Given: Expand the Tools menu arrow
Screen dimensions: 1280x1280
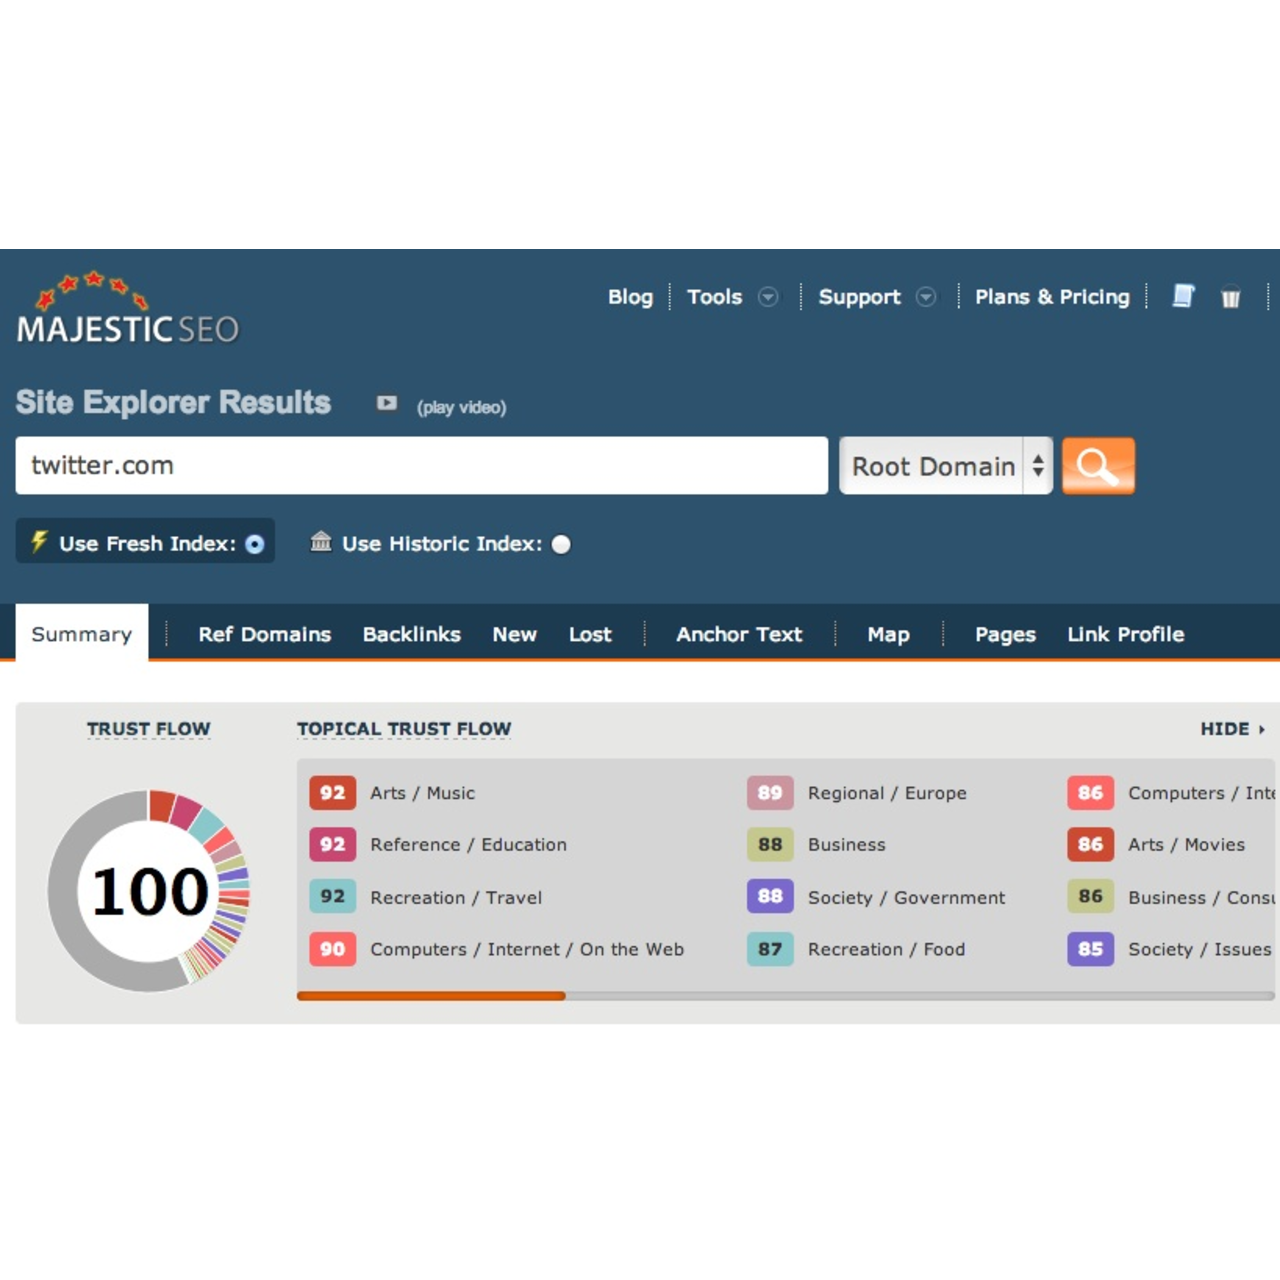Looking at the screenshot, I should 768,297.
